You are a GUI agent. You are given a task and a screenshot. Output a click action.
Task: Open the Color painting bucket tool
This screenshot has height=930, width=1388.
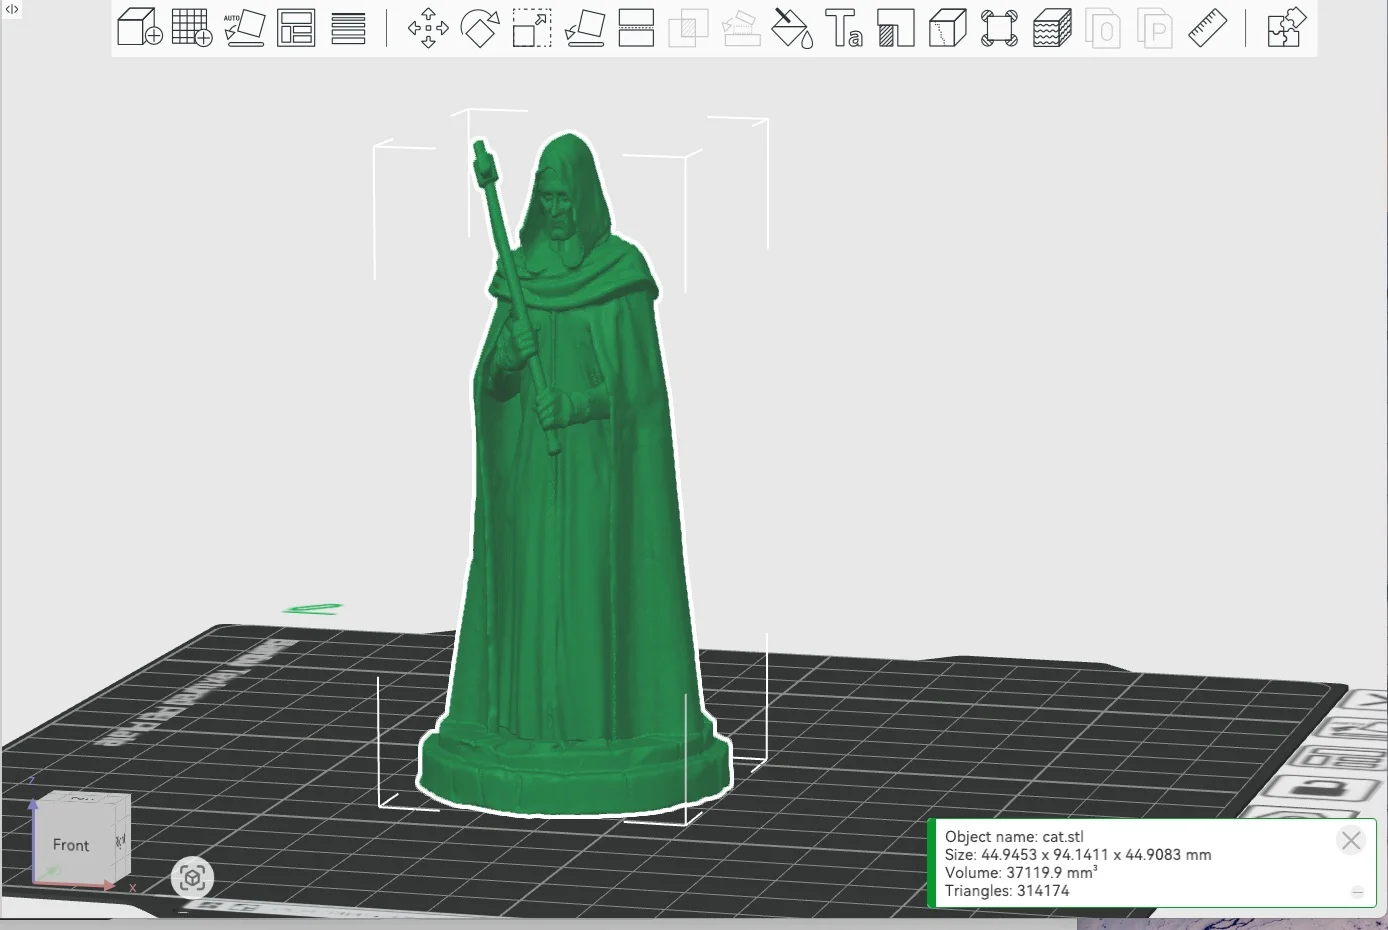click(x=792, y=28)
